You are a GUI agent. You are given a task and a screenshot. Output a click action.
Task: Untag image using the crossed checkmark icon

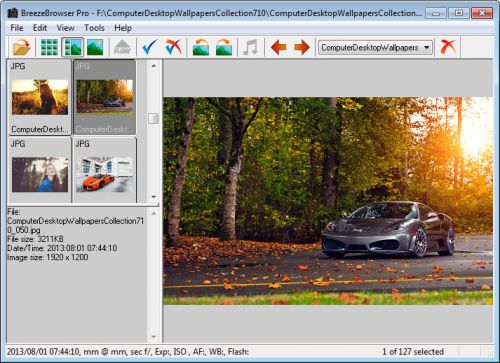[x=174, y=47]
